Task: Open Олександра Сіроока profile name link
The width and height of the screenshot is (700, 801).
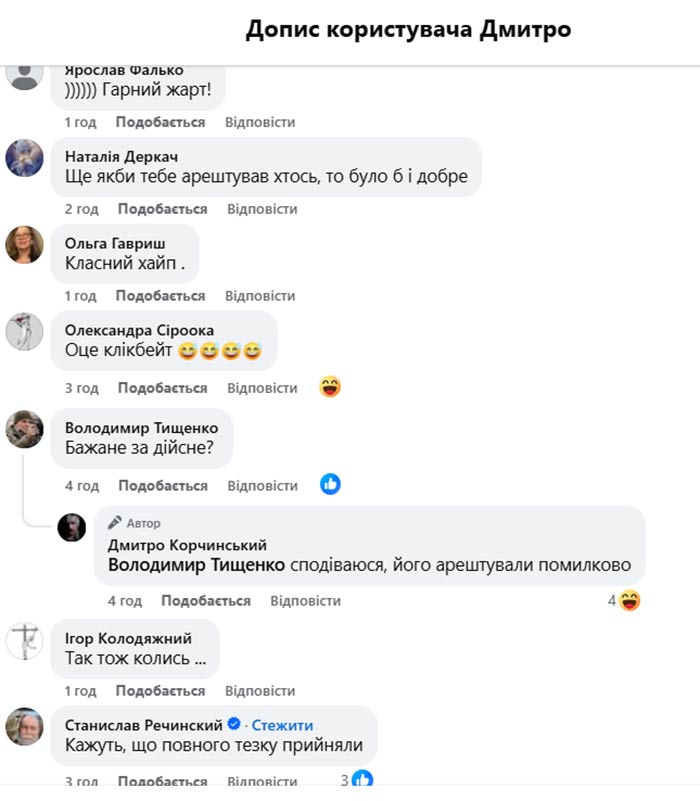Action: pos(139,331)
